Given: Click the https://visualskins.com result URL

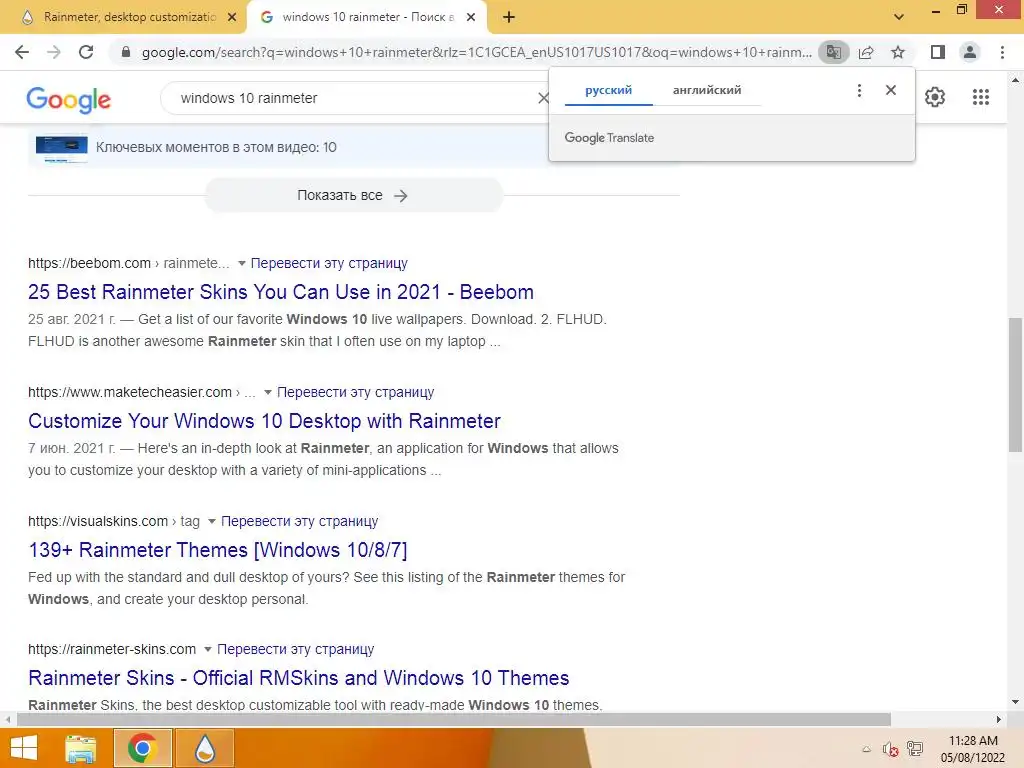Looking at the screenshot, I should pos(98,521).
